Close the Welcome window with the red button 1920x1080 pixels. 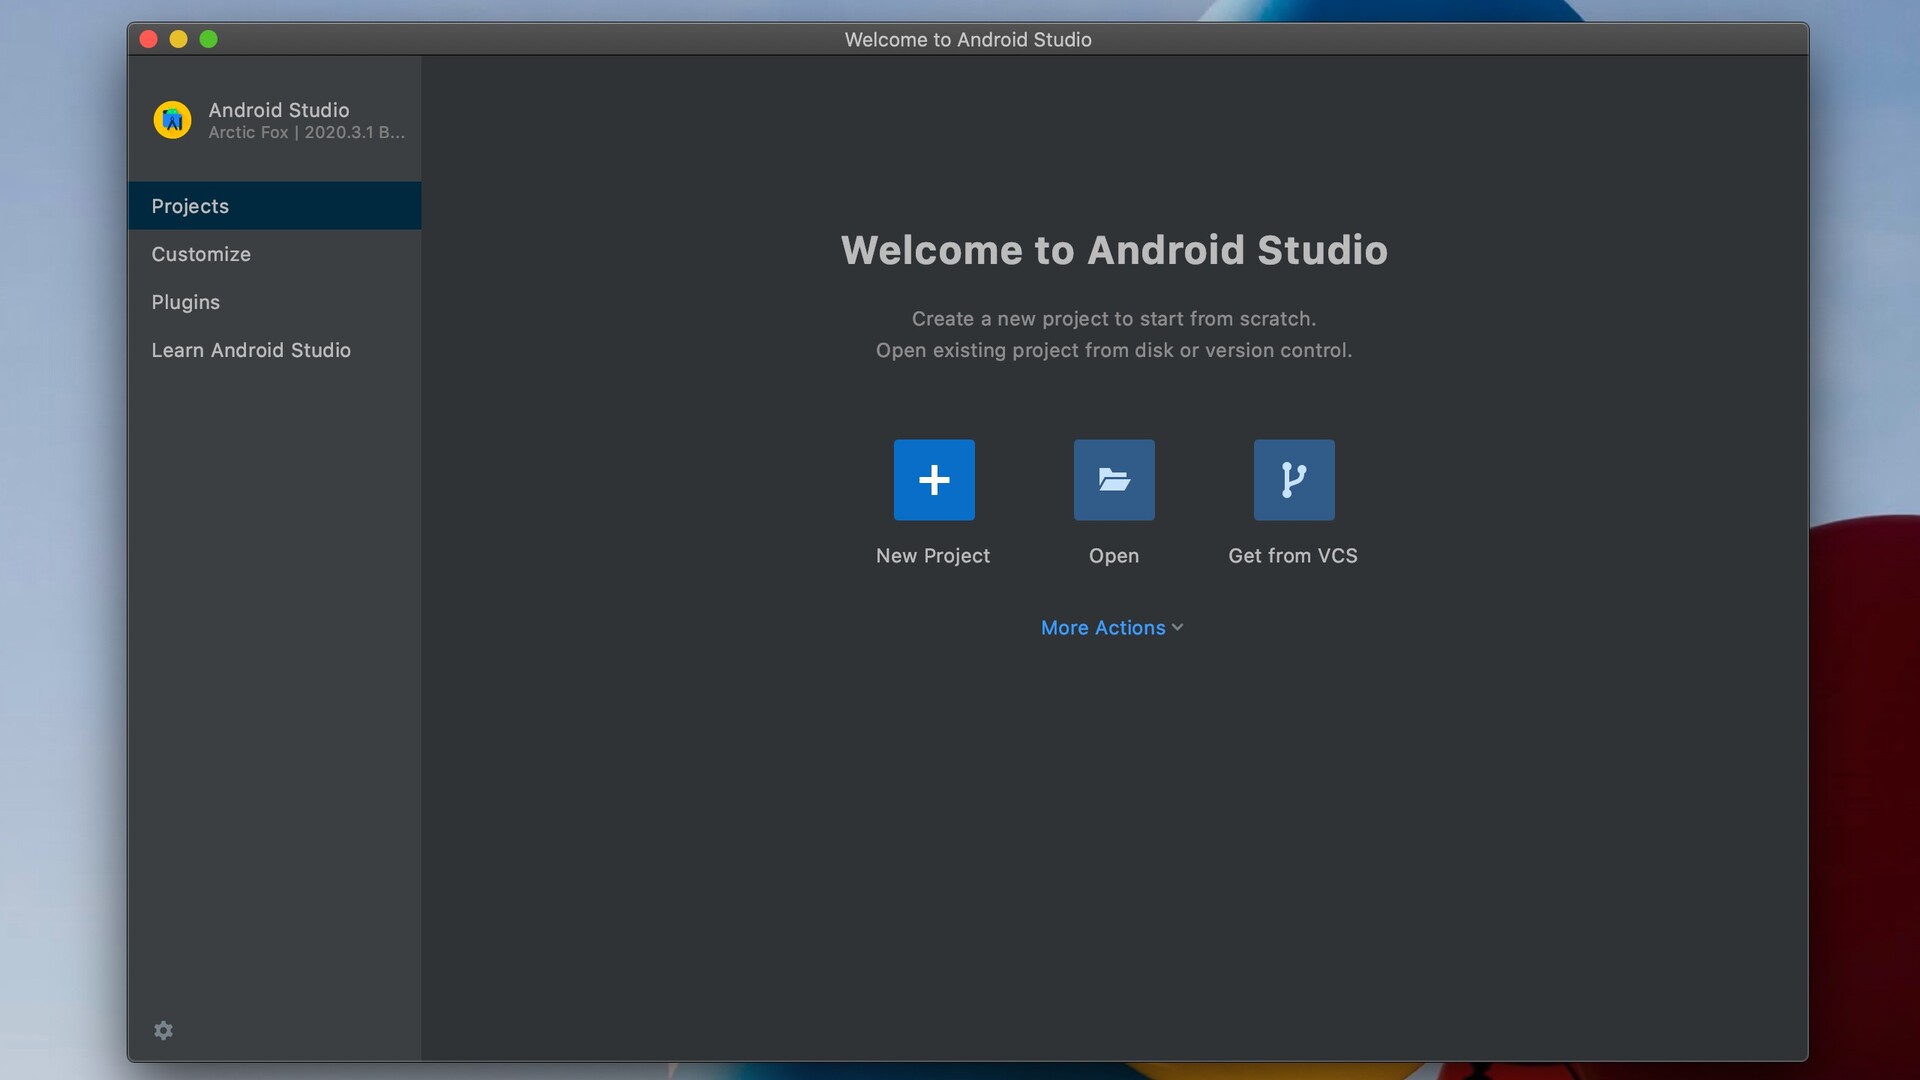click(149, 39)
